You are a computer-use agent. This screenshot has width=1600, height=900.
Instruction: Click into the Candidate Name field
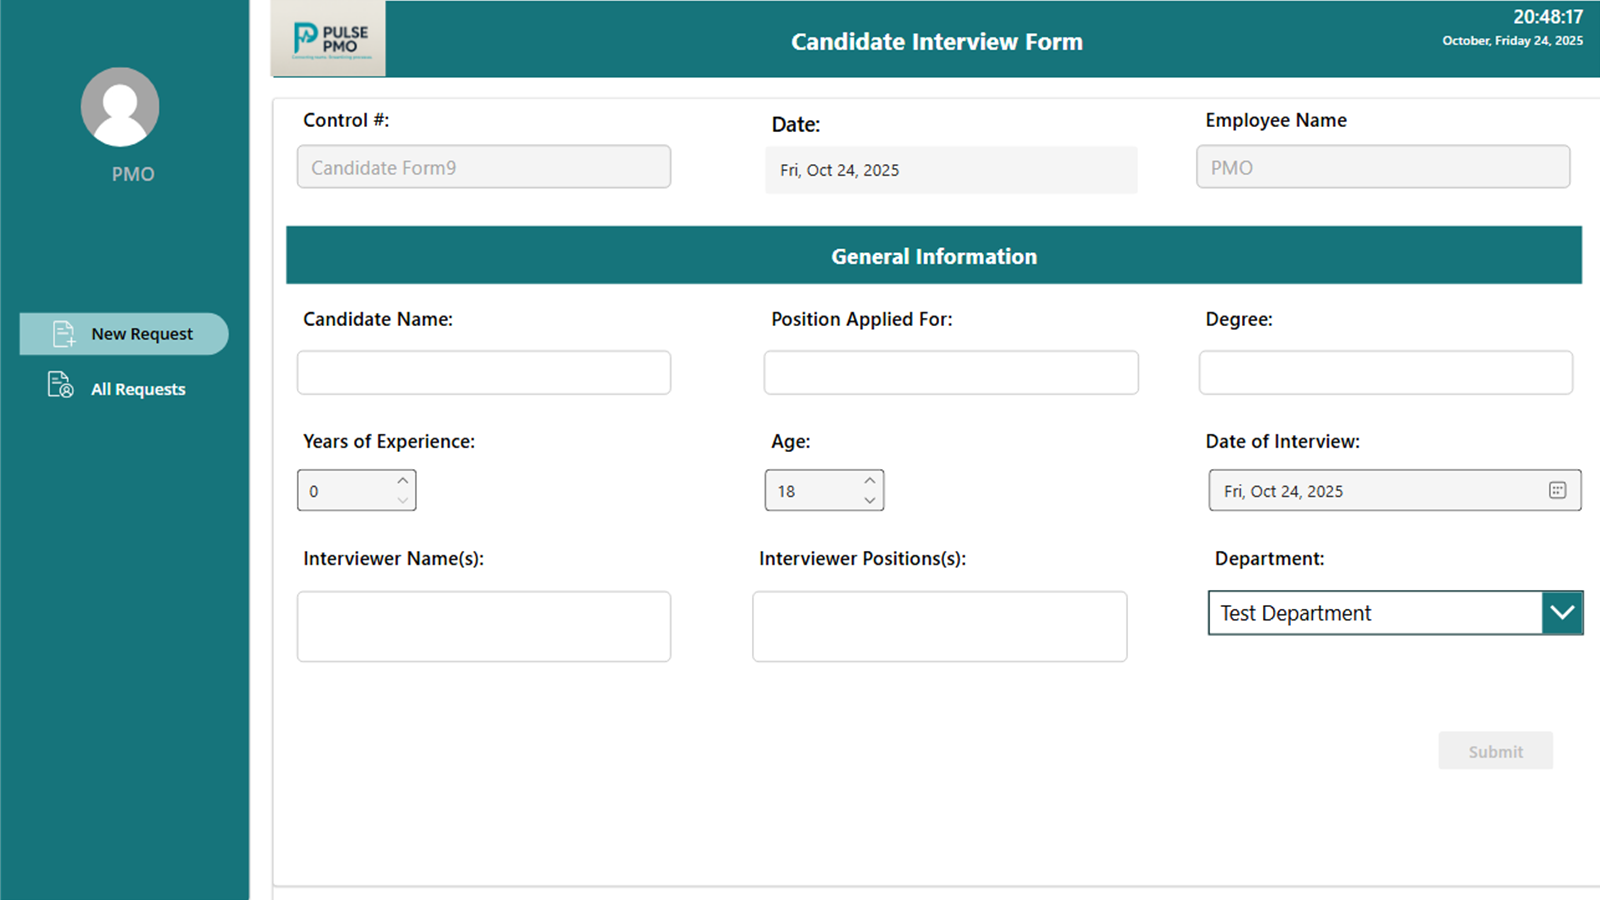(x=484, y=372)
